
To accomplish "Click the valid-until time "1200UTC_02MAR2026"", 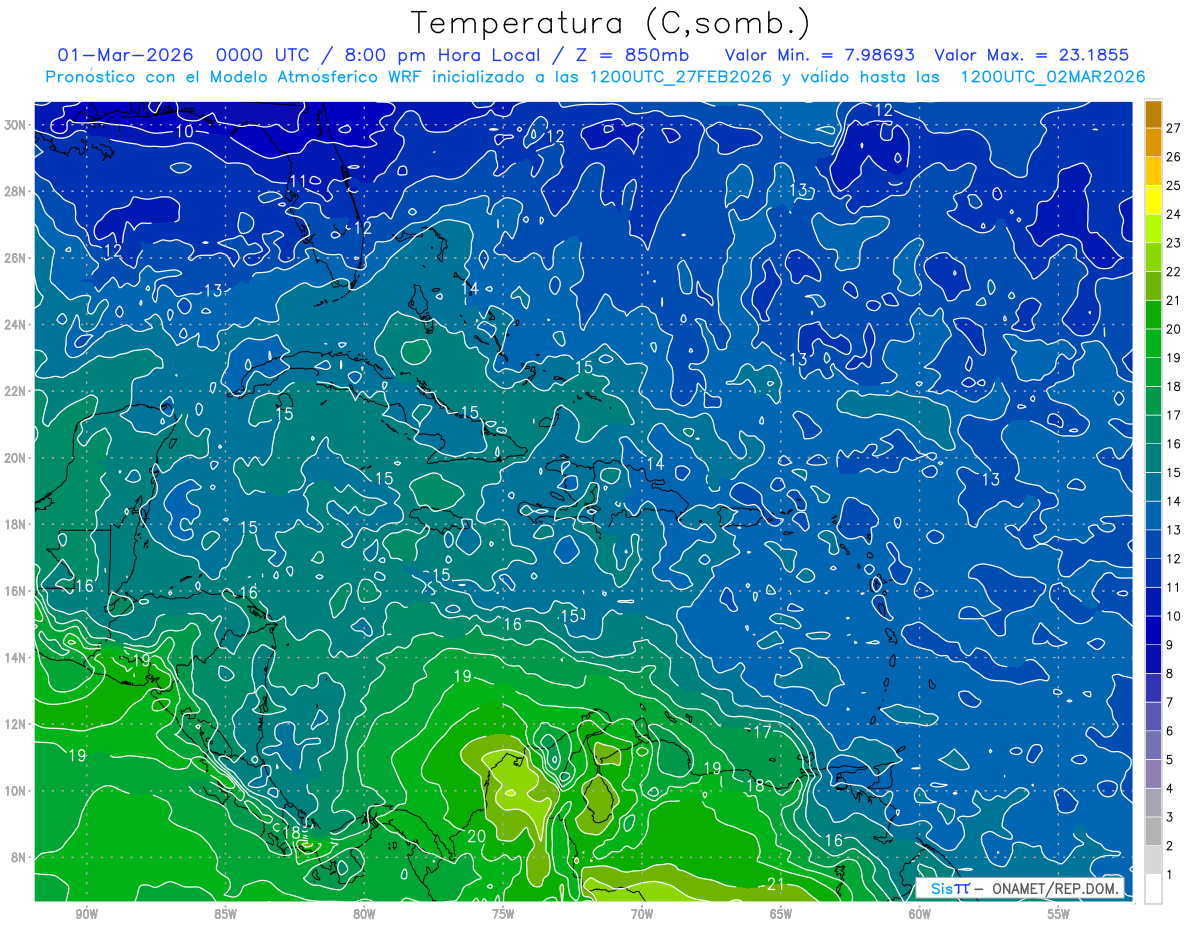I will (1053, 77).
